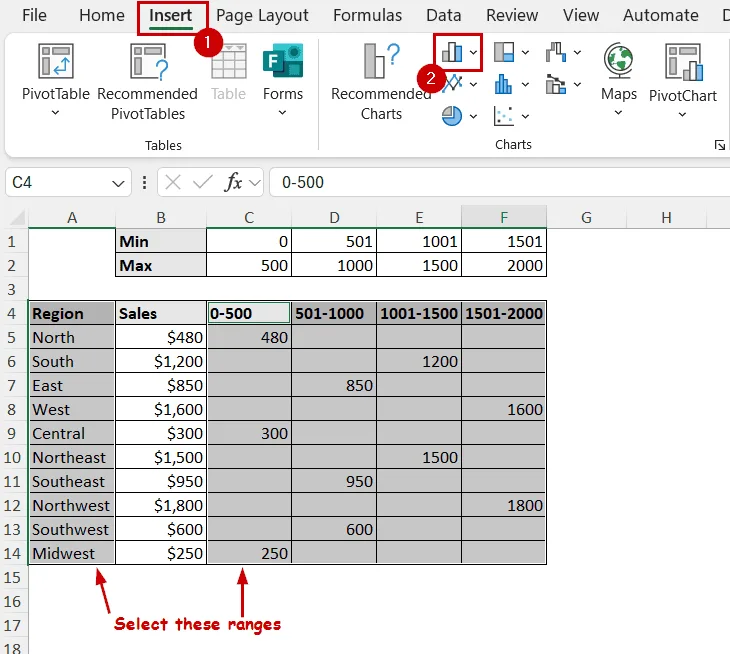Viewport: 730px width, 654px height.
Task: Switch to the Data tab
Action: [444, 15]
